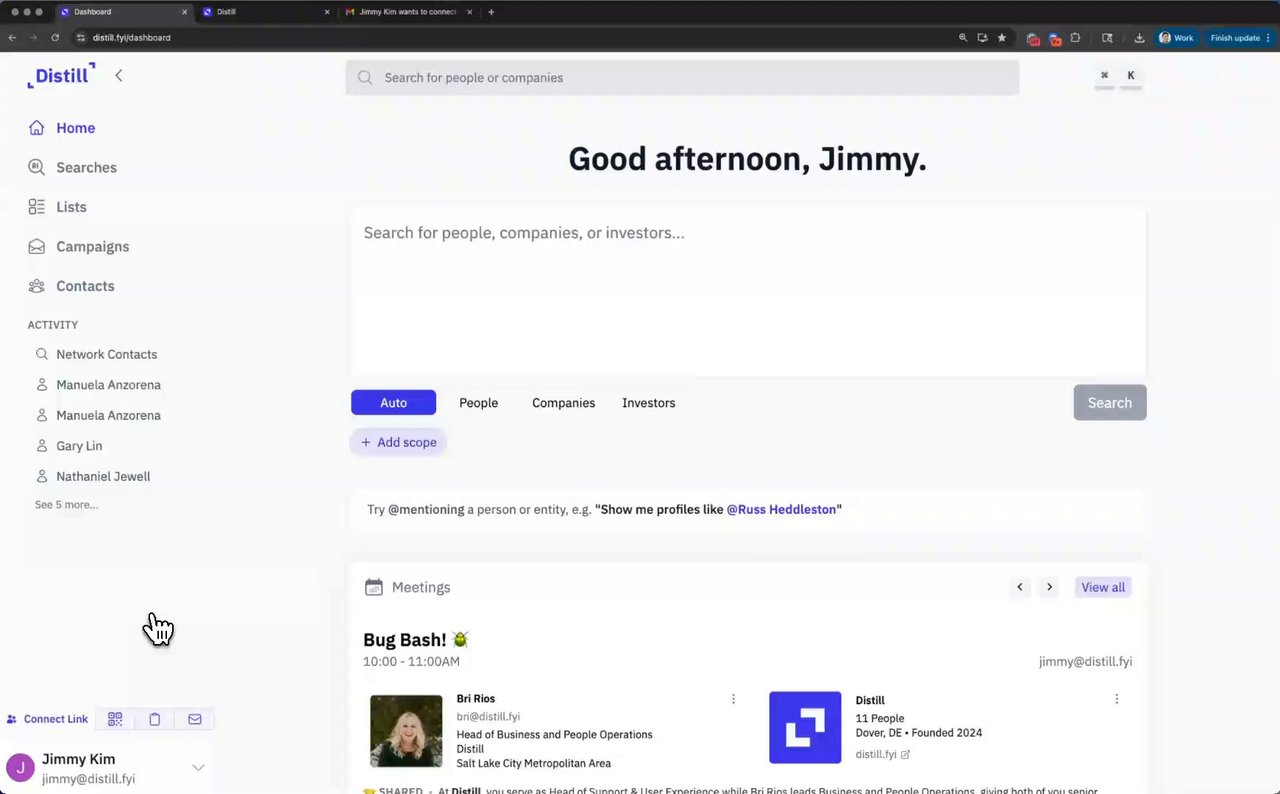The image size is (1280, 794).
Task: Copy connect link with clipboard icon
Action: (x=155, y=719)
